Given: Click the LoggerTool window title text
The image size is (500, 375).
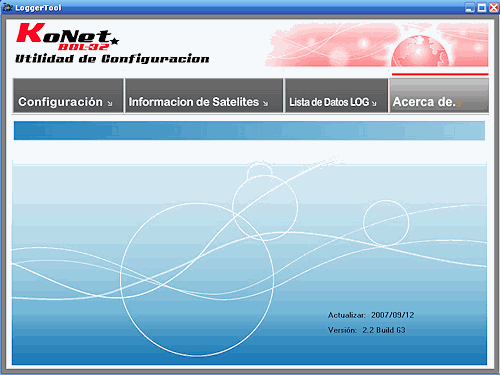Looking at the screenshot, I should click(38, 8).
